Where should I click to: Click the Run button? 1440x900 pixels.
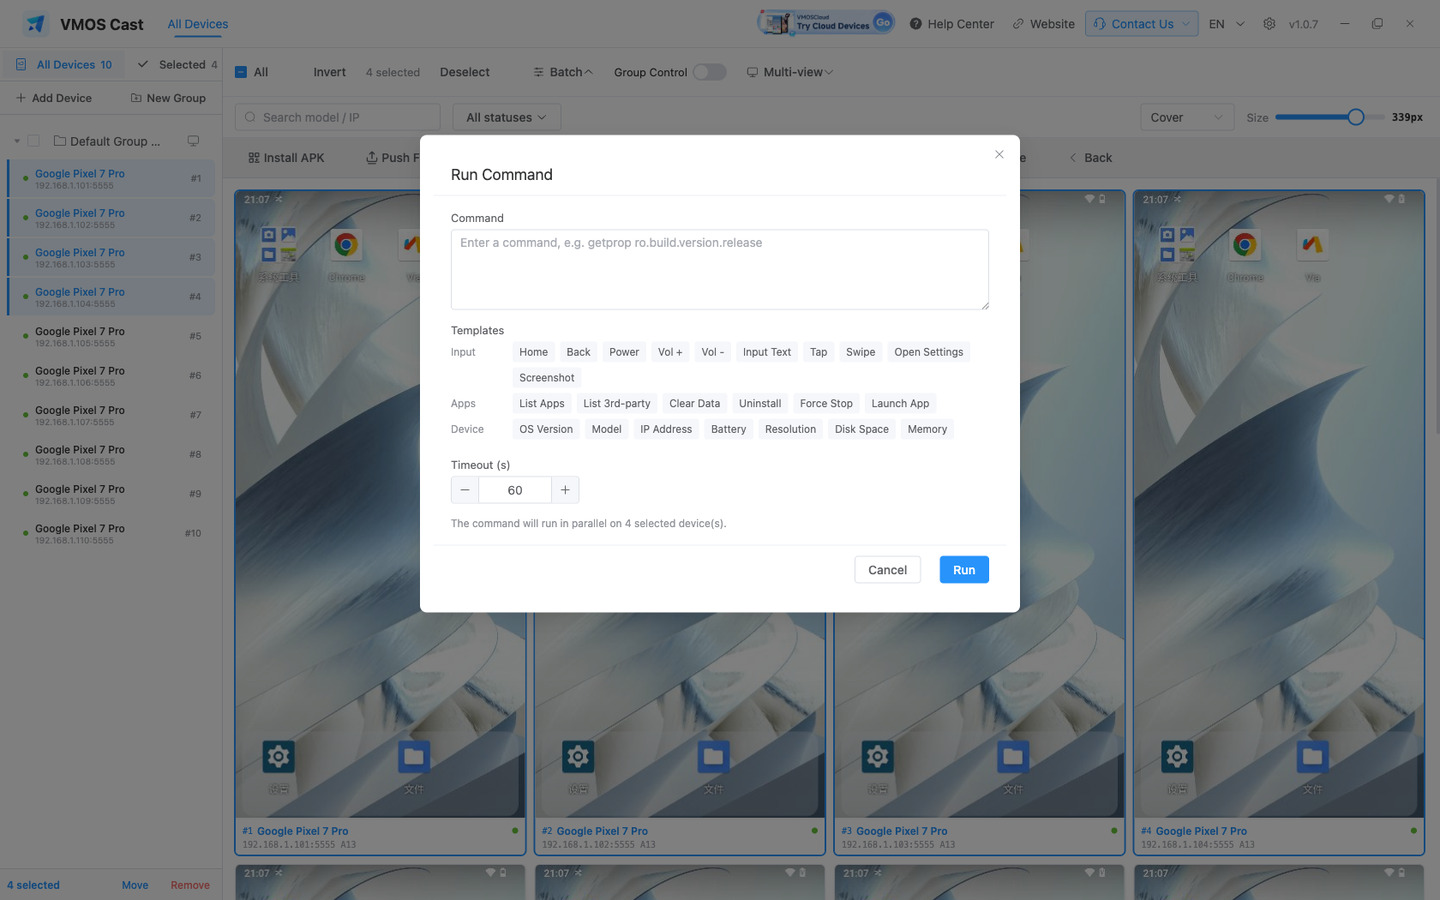[x=964, y=570]
